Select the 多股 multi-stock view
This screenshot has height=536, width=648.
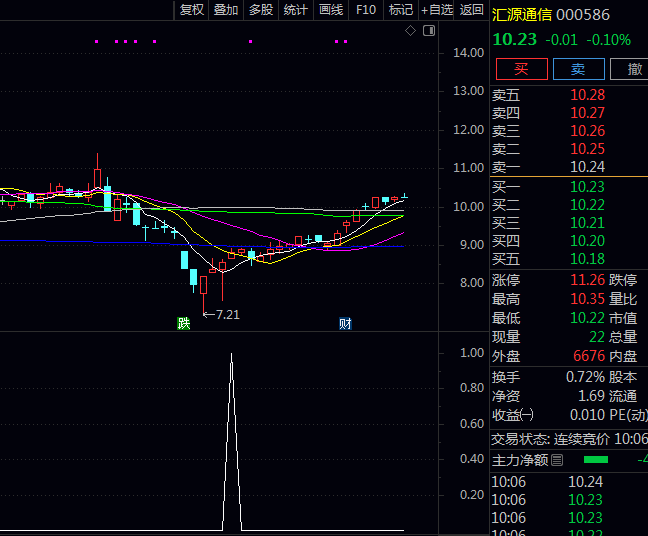pyautogui.click(x=261, y=10)
